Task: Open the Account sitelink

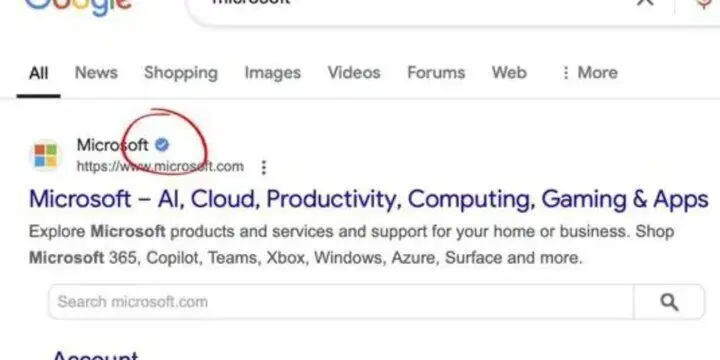Action: pos(96,356)
